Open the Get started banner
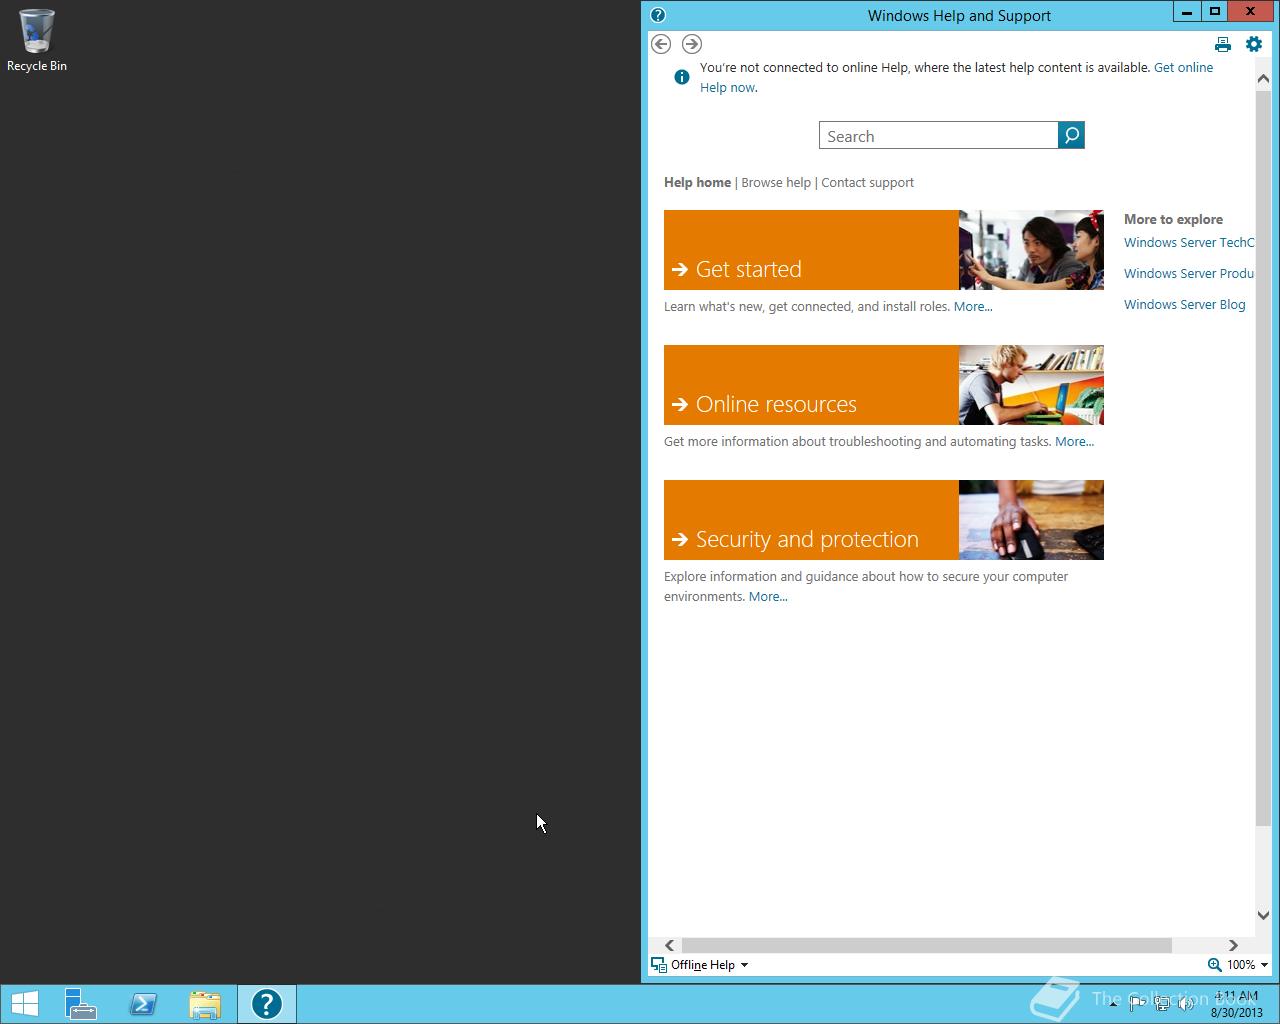Screen dimensions: 1280x1024 pyautogui.click(x=811, y=250)
